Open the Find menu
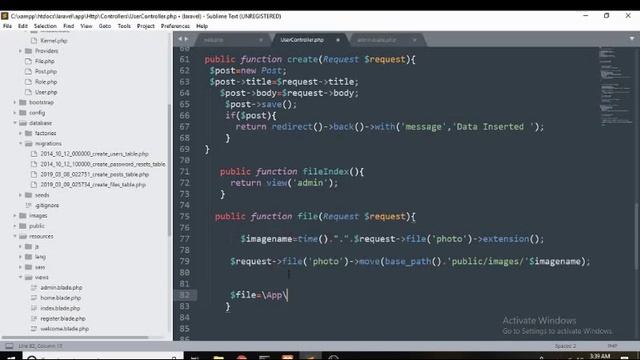640x360 pixels. pos(69,26)
